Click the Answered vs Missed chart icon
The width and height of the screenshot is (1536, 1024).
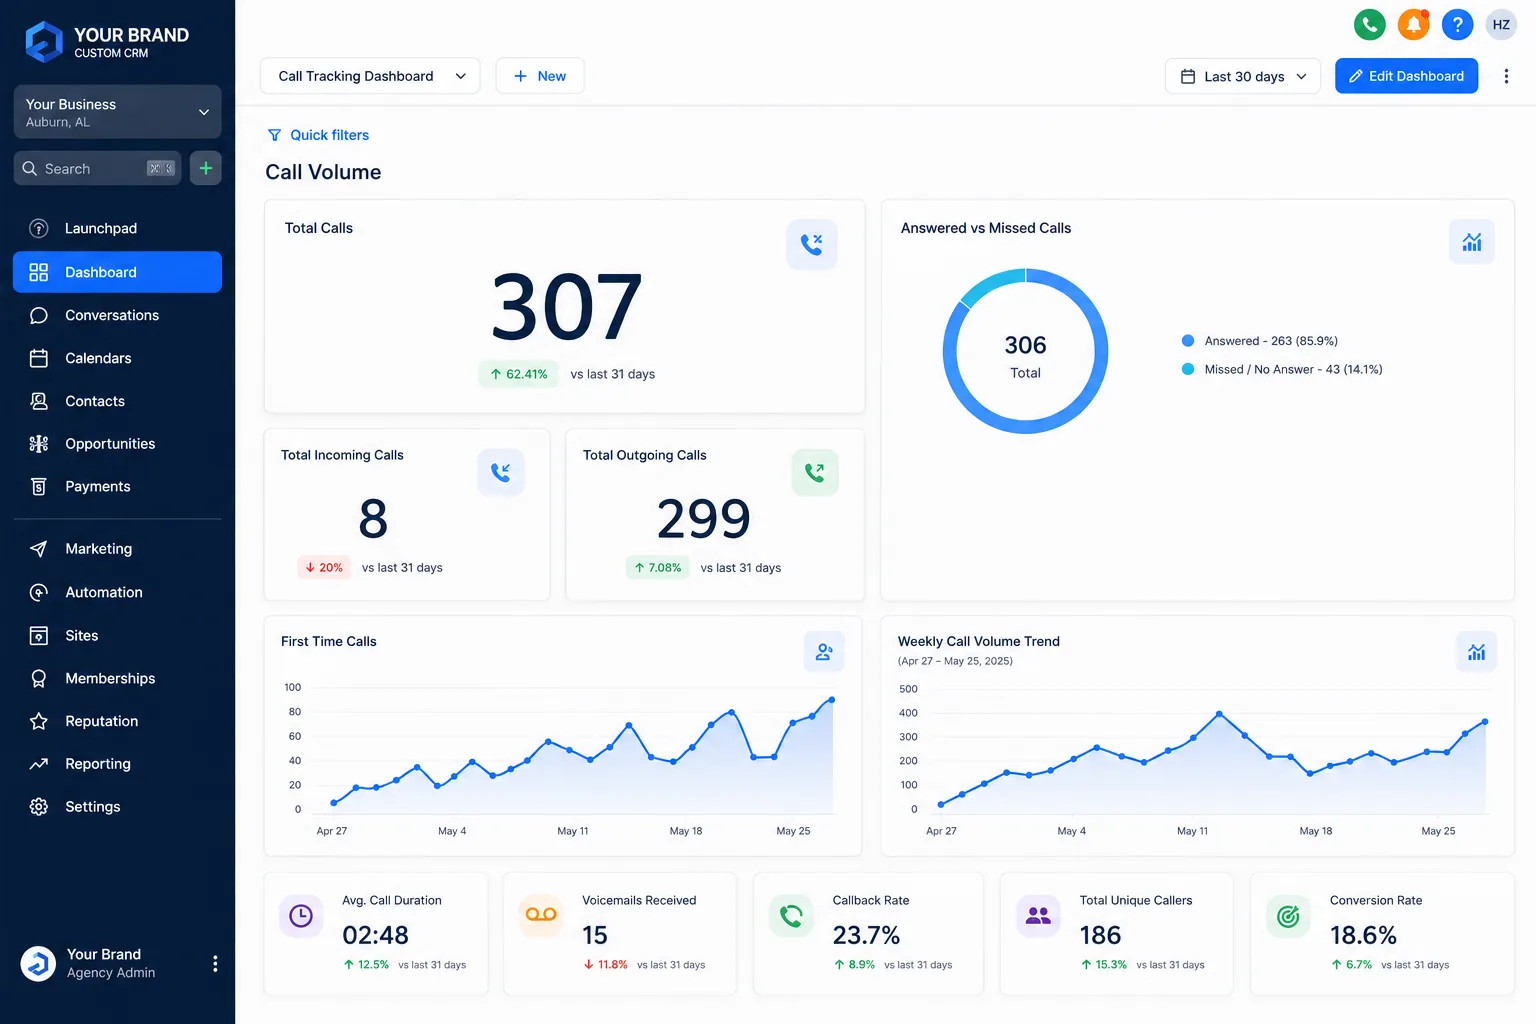1471,242
